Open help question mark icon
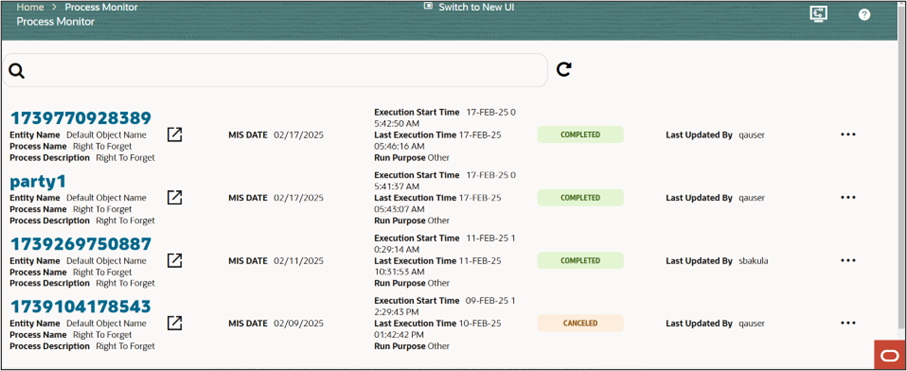907x371 pixels. 864,15
